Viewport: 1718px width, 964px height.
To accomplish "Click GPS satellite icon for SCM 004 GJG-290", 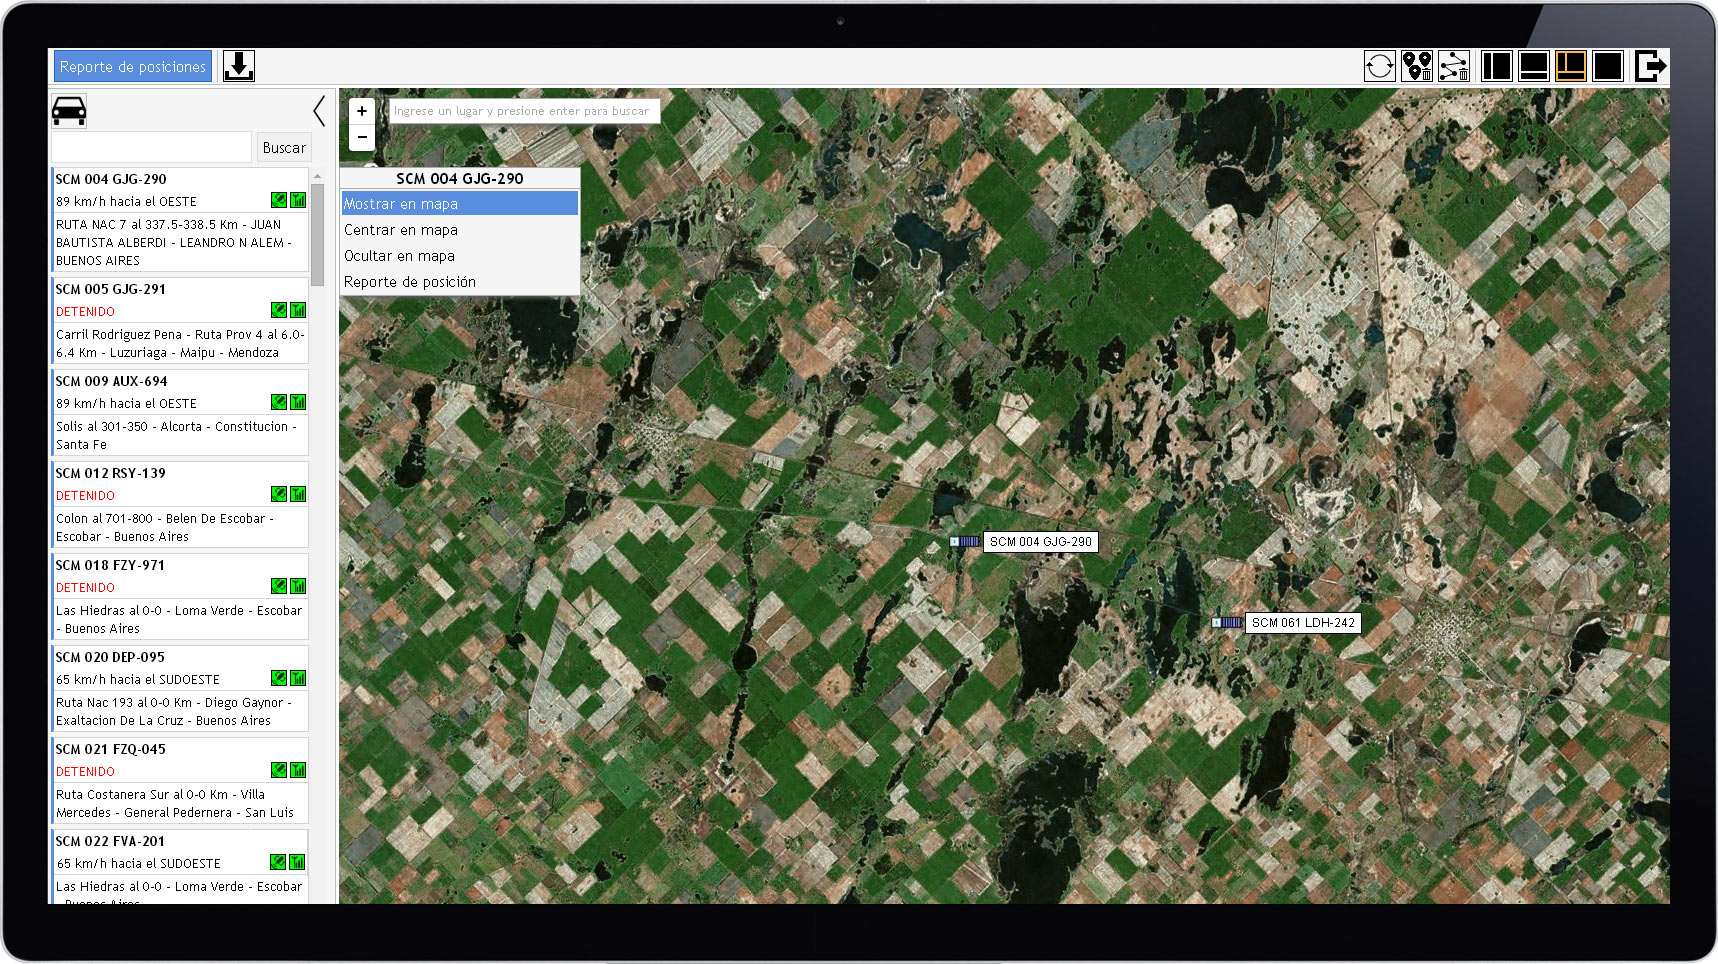I will [279, 200].
